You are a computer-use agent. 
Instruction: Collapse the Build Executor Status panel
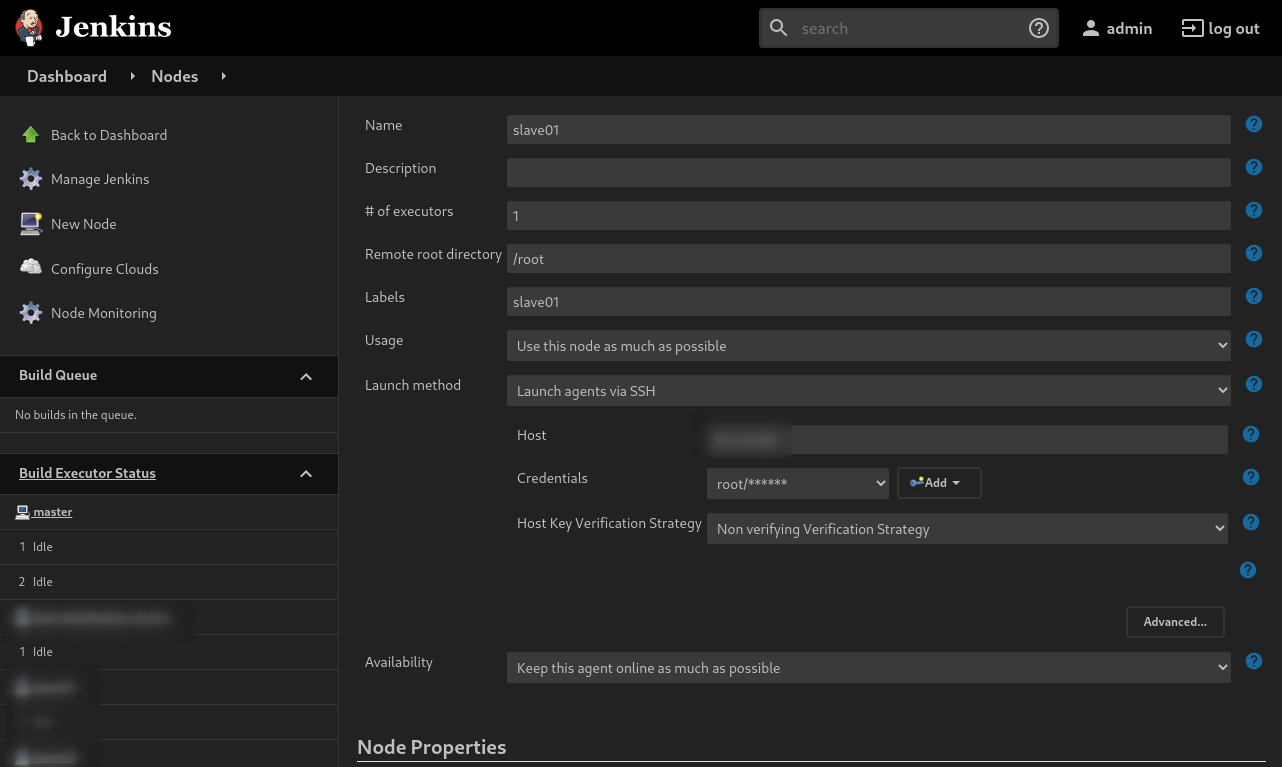point(306,474)
